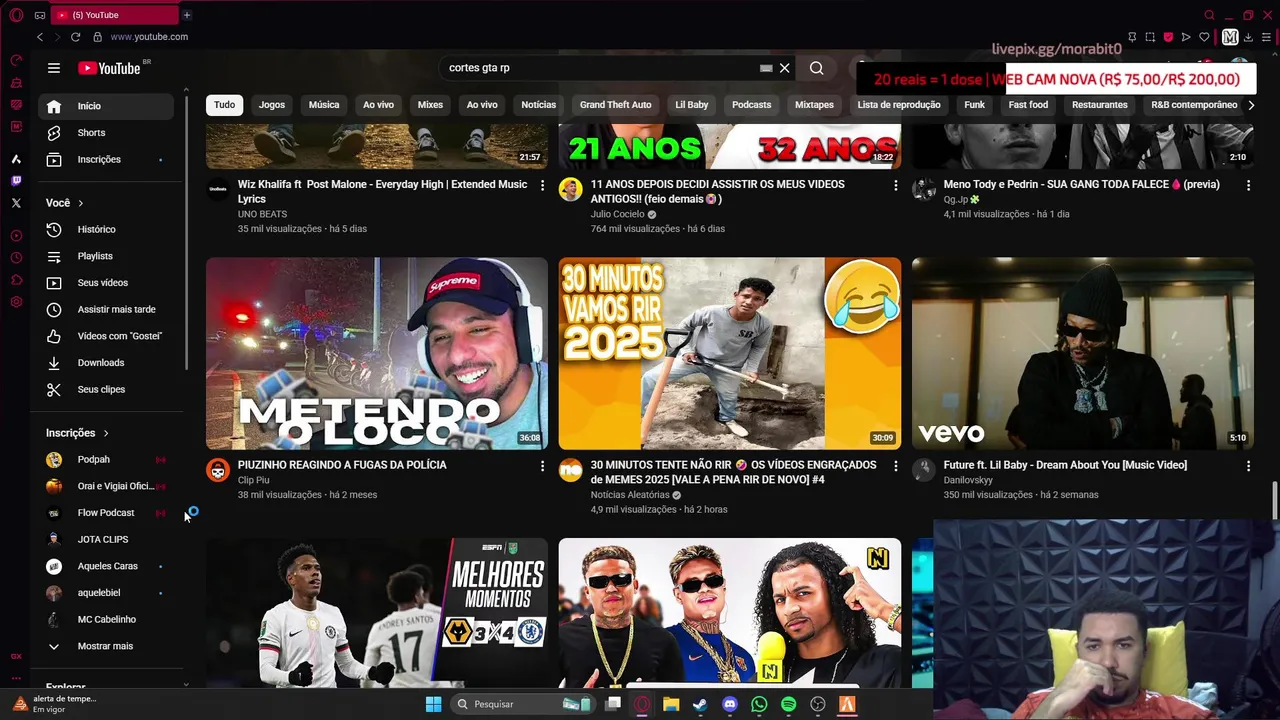Open Discord from the taskbar
This screenshot has width=1280, height=720.
tap(730, 704)
